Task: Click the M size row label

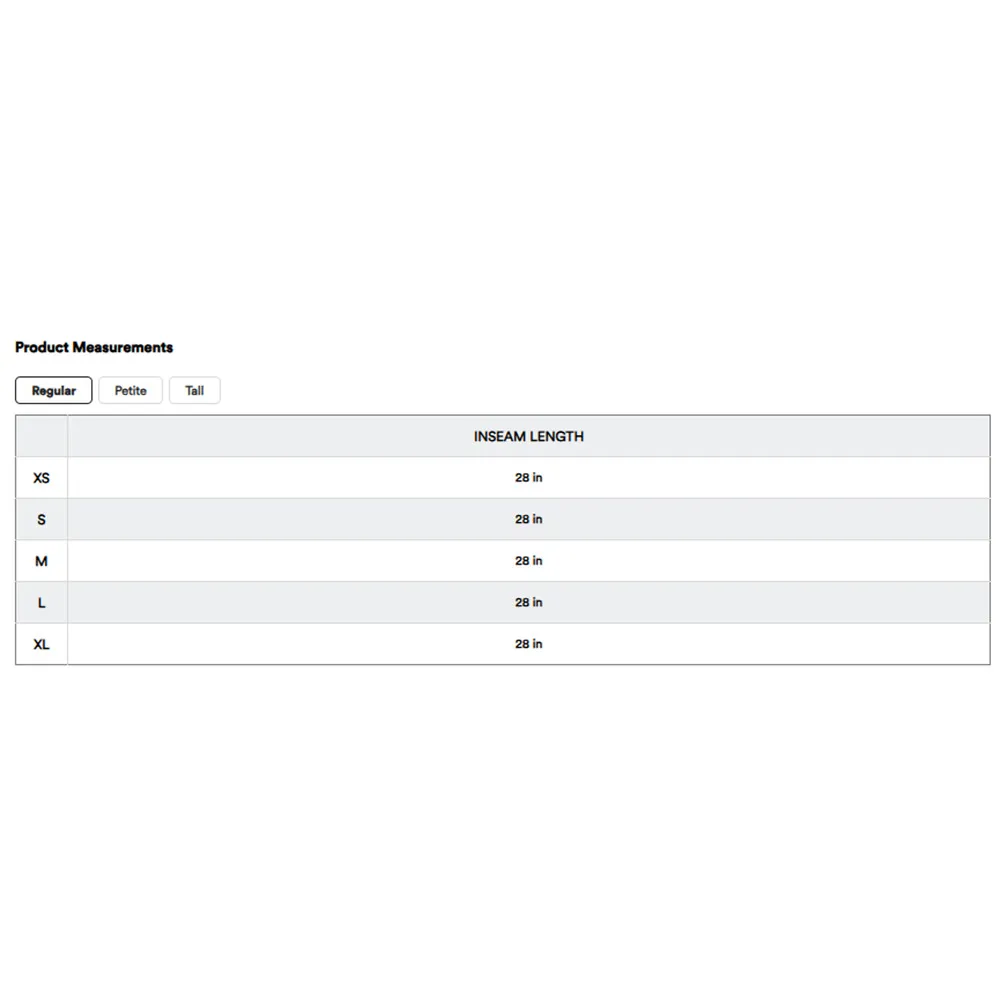Action: [41, 561]
